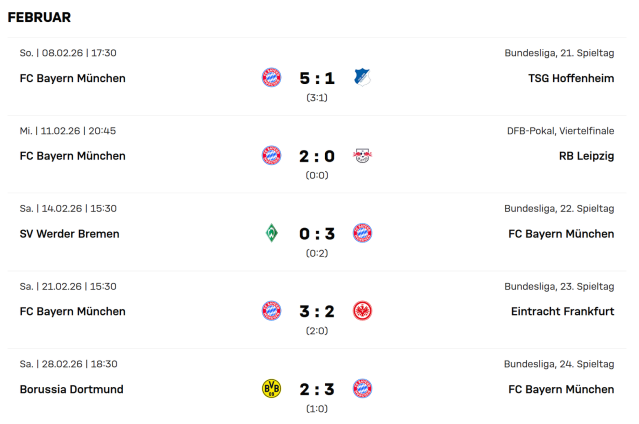This screenshot has height=424, width=639.
Task: Select the Borussia Dortmund team name
Action: coord(71,389)
